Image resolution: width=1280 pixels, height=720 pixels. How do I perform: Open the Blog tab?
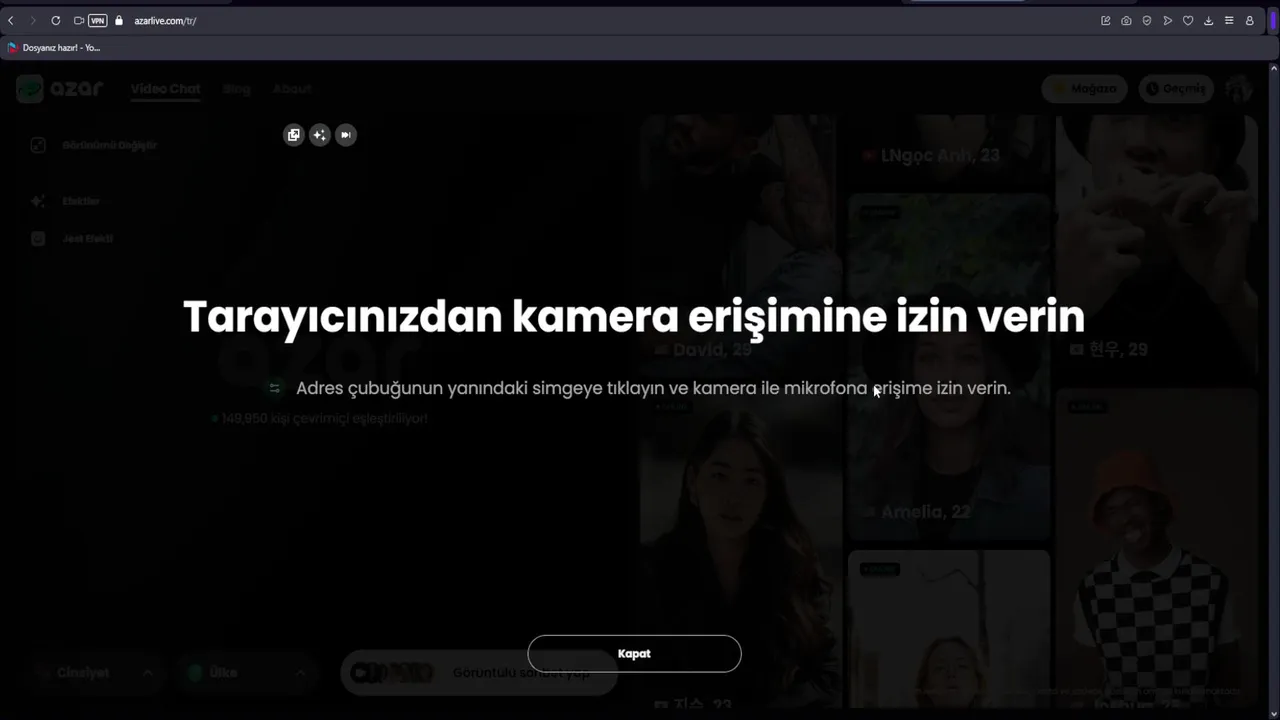236,89
